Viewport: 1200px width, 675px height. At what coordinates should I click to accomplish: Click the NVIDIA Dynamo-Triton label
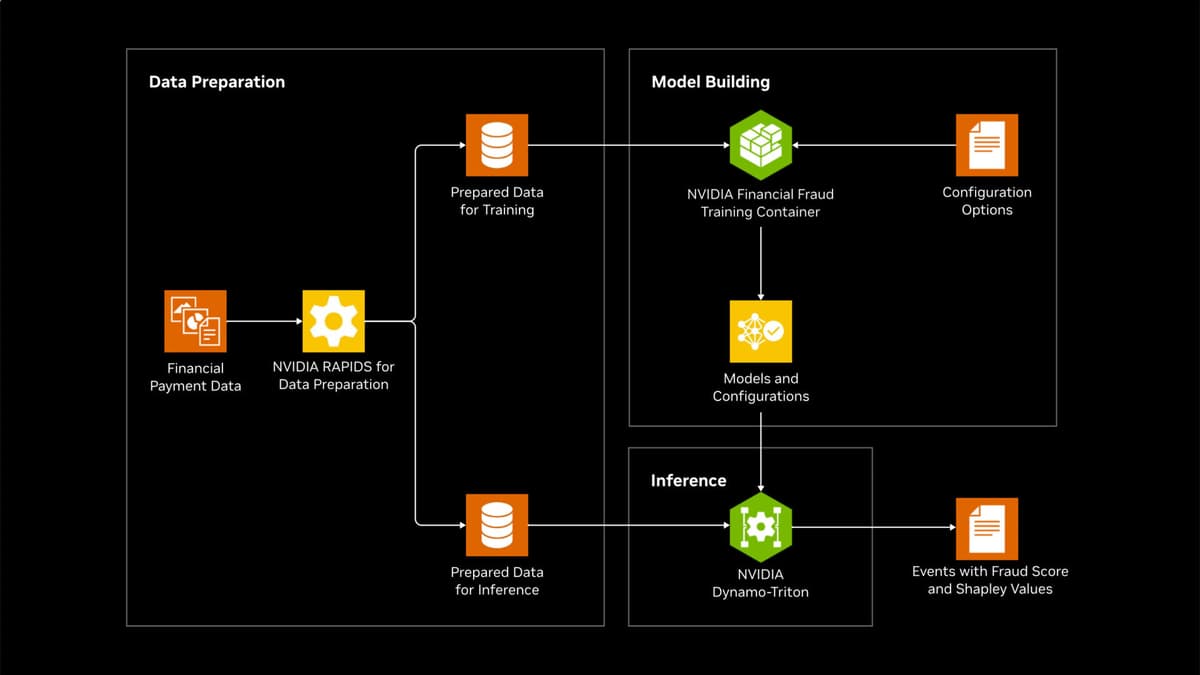(x=760, y=583)
